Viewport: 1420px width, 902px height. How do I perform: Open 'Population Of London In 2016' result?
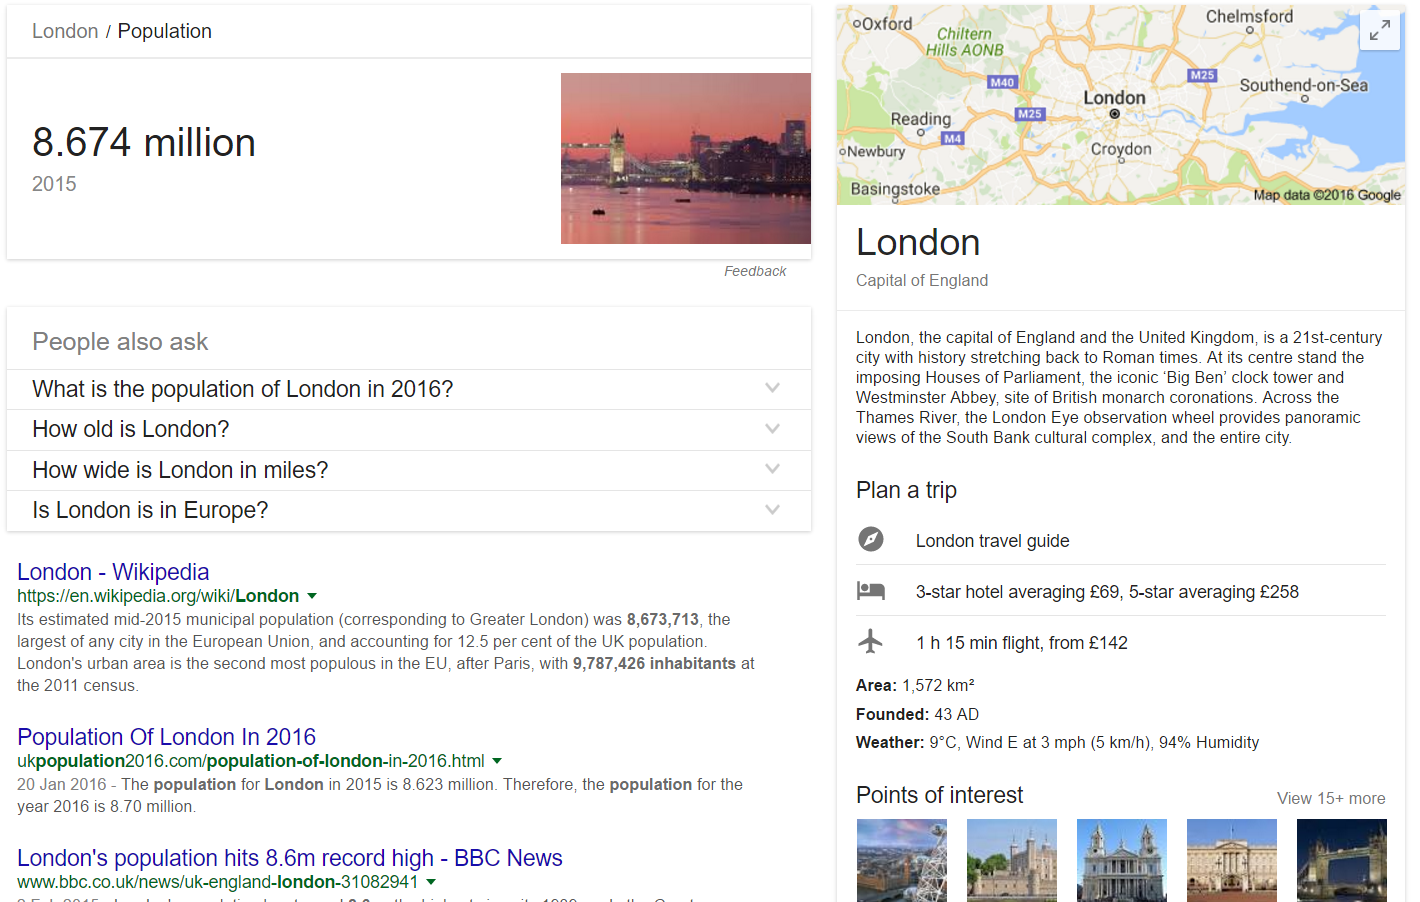(x=166, y=737)
